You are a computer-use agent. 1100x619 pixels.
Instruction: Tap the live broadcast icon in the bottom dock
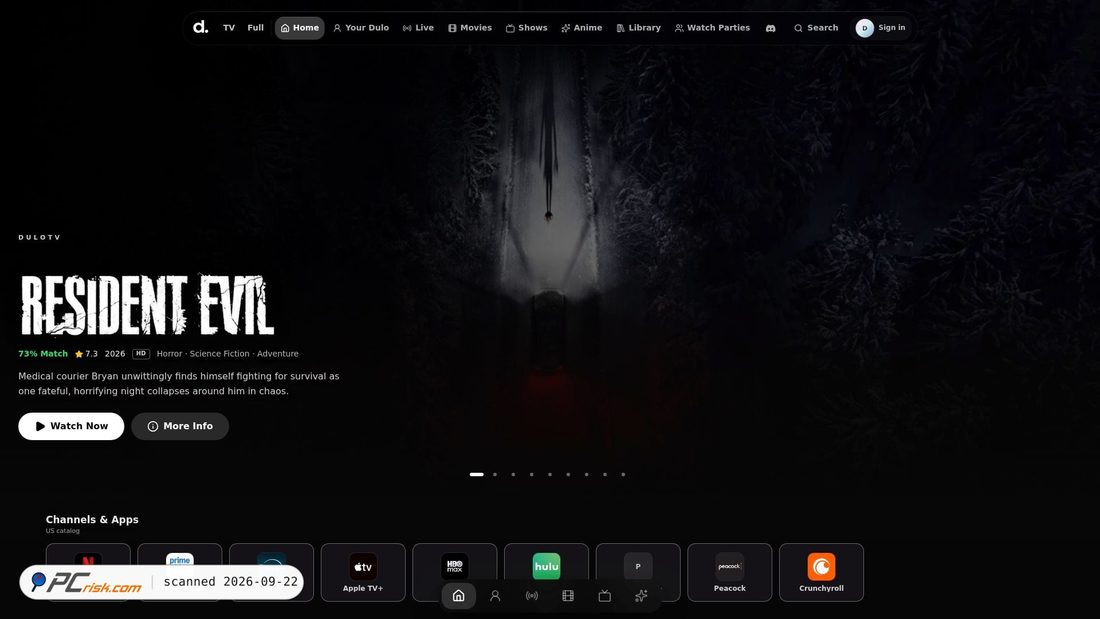tap(532, 596)
